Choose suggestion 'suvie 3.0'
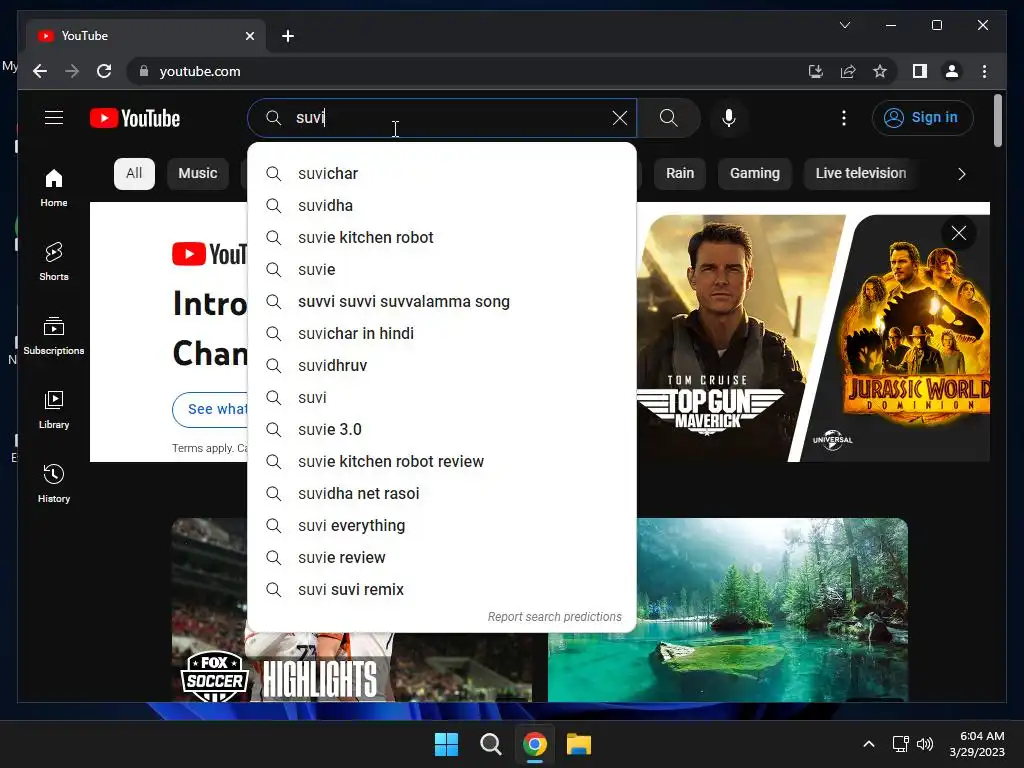Screen dimensions: 1024x768 (442, 430)
